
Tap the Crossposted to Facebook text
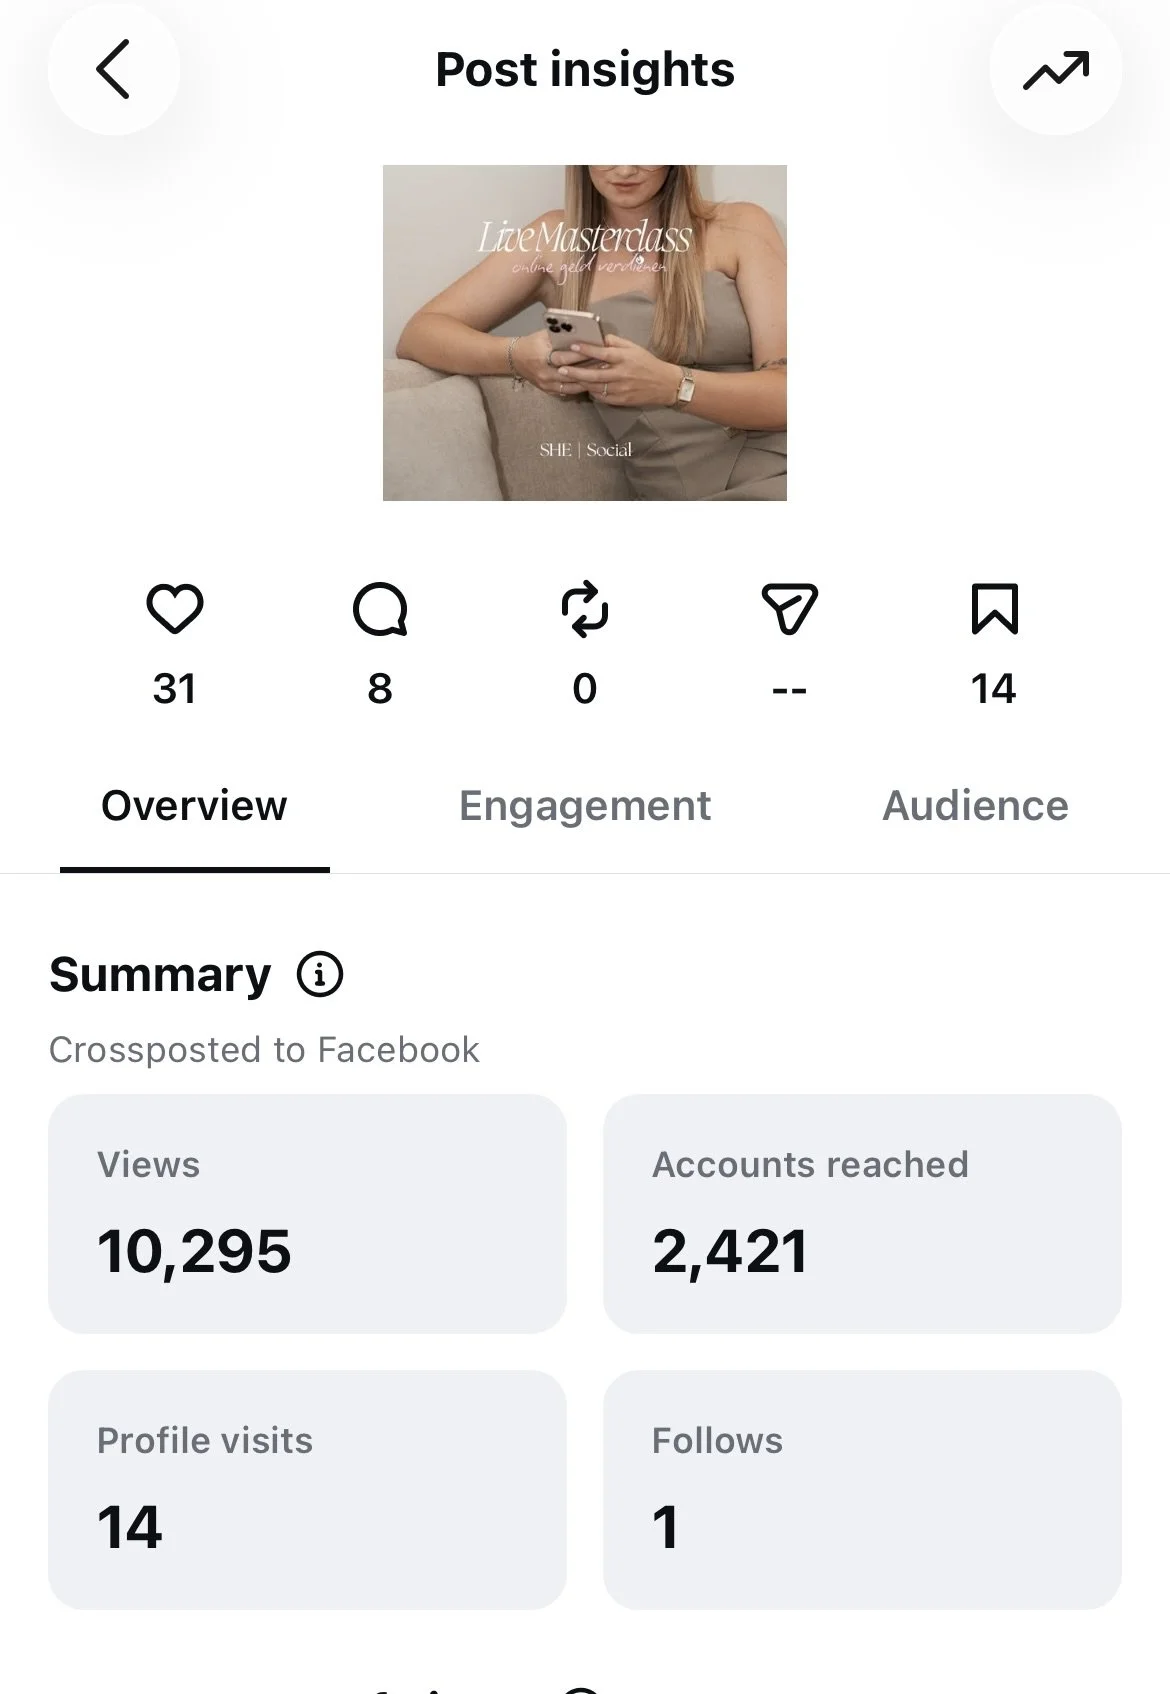tap(264, 1050)
